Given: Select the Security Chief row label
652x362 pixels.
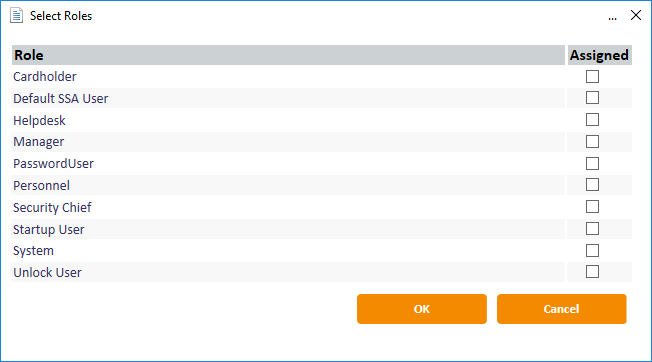Looking at the screenshot, I should pyautogui.click(x=52, y=207).
